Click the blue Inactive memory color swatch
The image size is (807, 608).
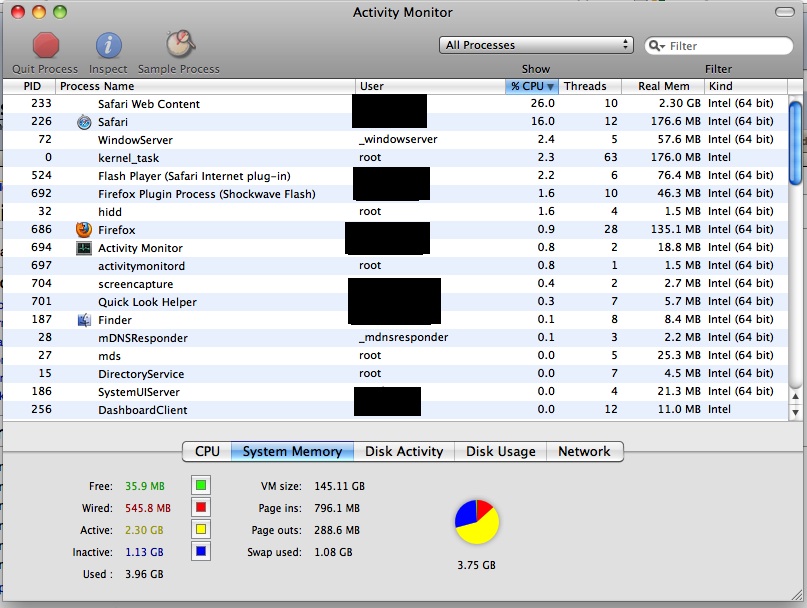tap(201, 551)
